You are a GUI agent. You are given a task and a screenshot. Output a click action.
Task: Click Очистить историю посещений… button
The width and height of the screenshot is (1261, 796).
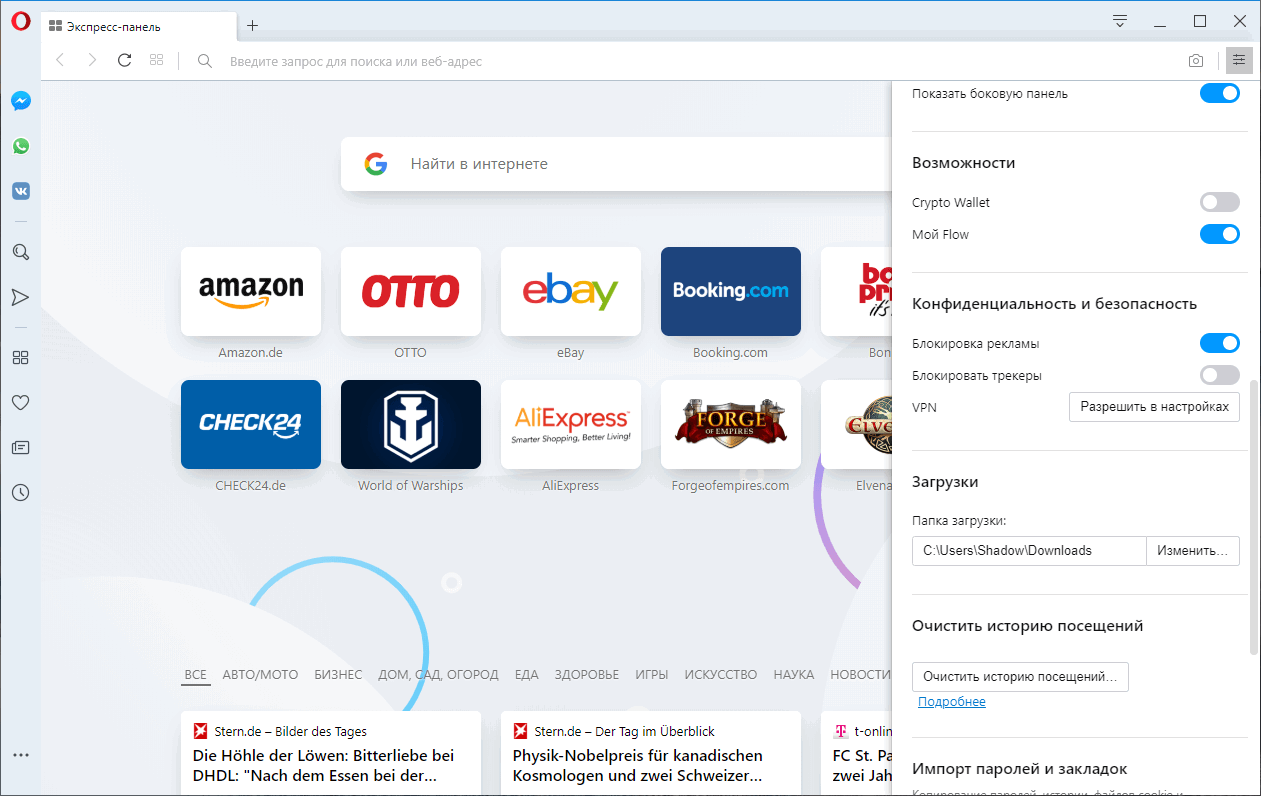pyautogui.click(x=1021, y=677)
